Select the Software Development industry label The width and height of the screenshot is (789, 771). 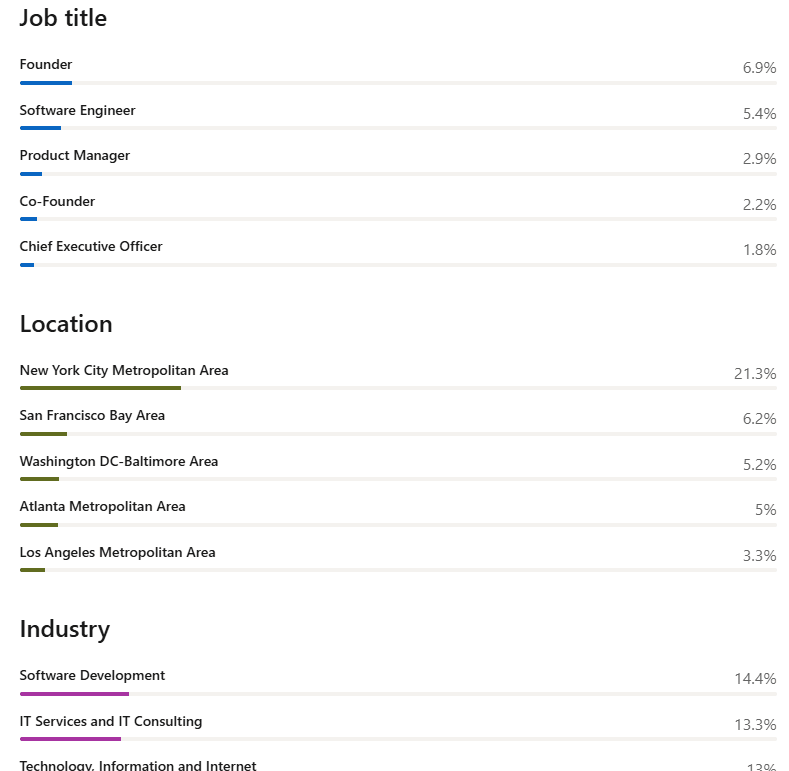pyautogui.click(x=92, y=676)
